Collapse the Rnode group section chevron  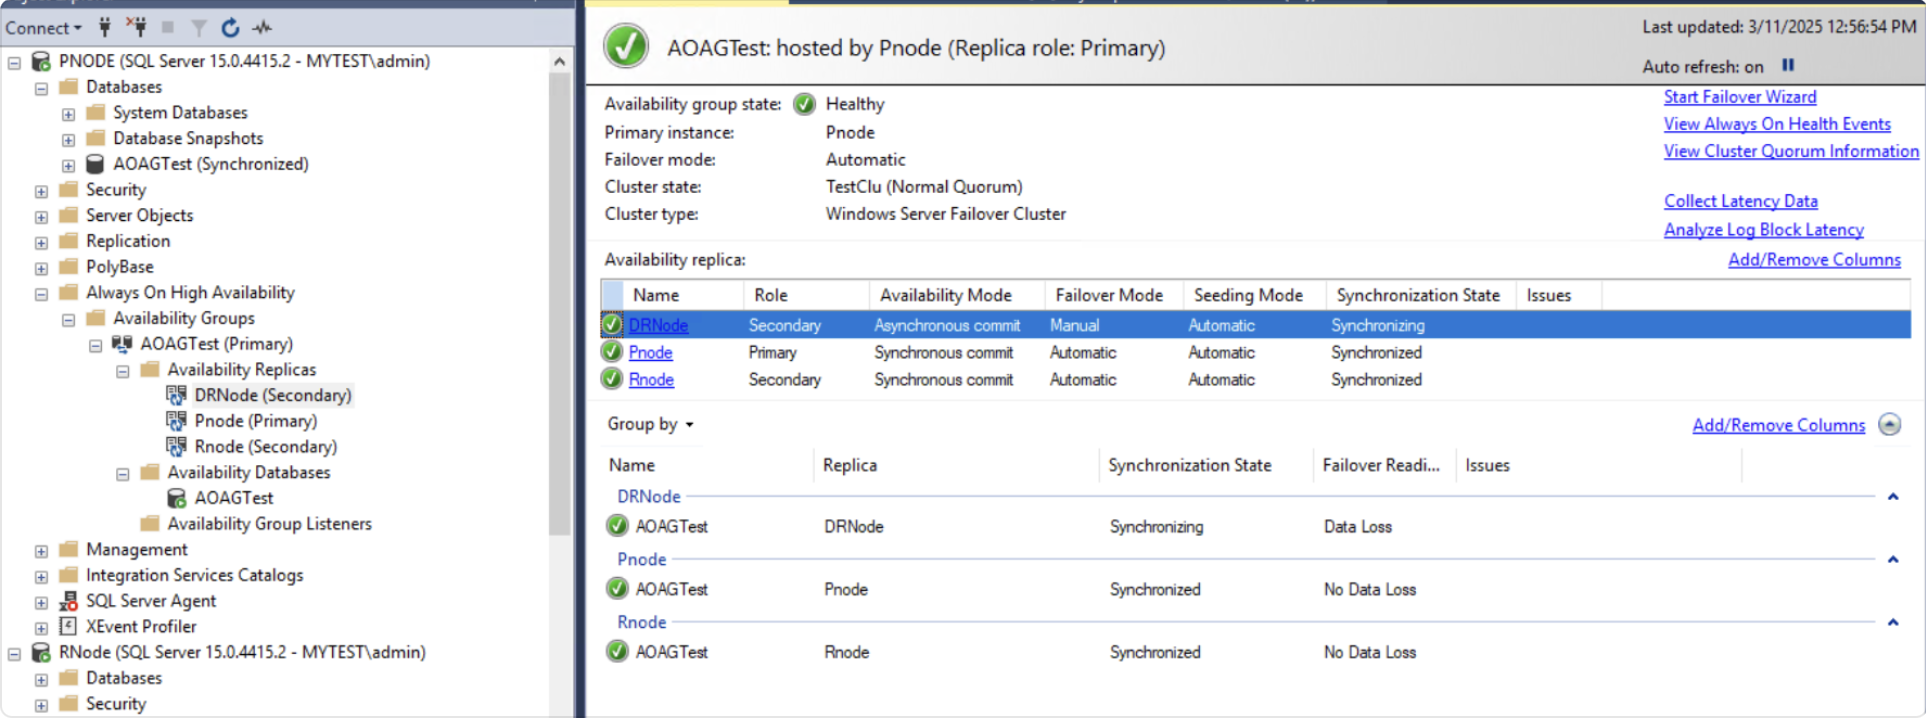1892,622
